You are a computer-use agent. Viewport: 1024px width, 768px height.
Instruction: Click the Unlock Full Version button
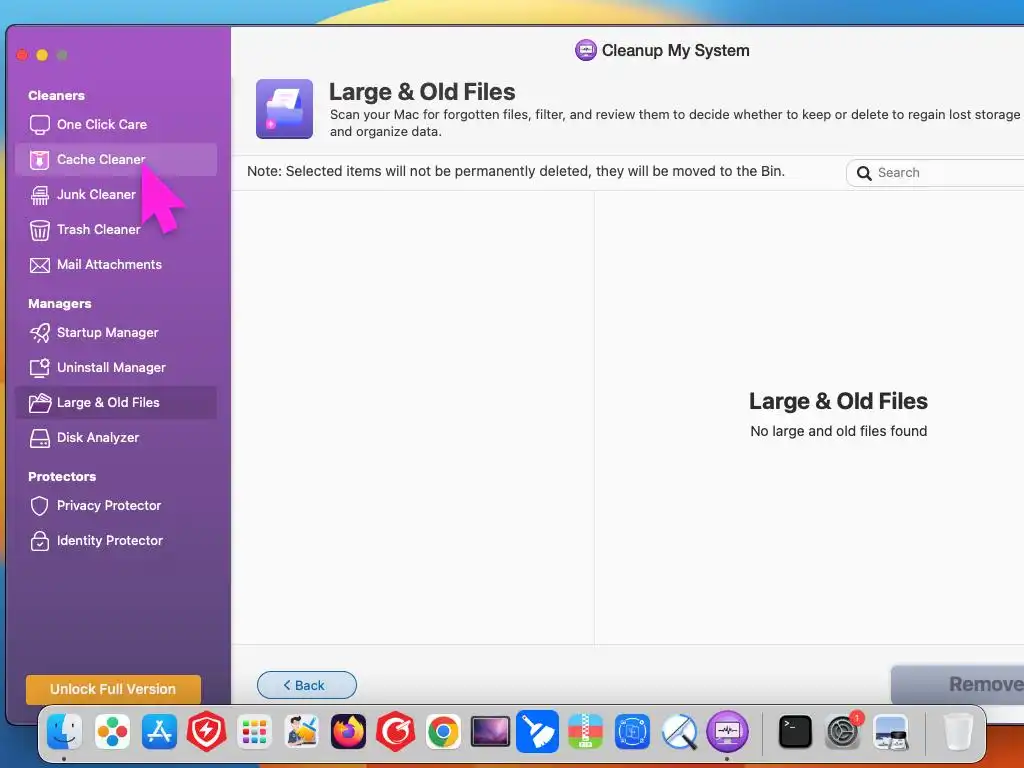[113, 689]
